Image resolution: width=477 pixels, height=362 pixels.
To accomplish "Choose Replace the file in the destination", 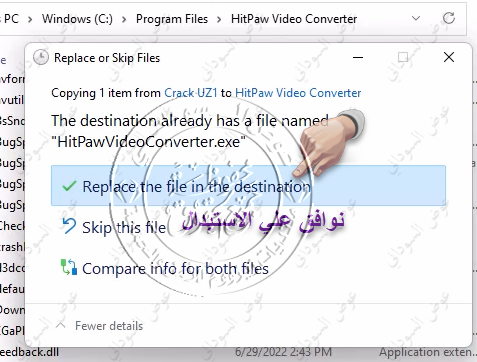I will coord(248,185).
